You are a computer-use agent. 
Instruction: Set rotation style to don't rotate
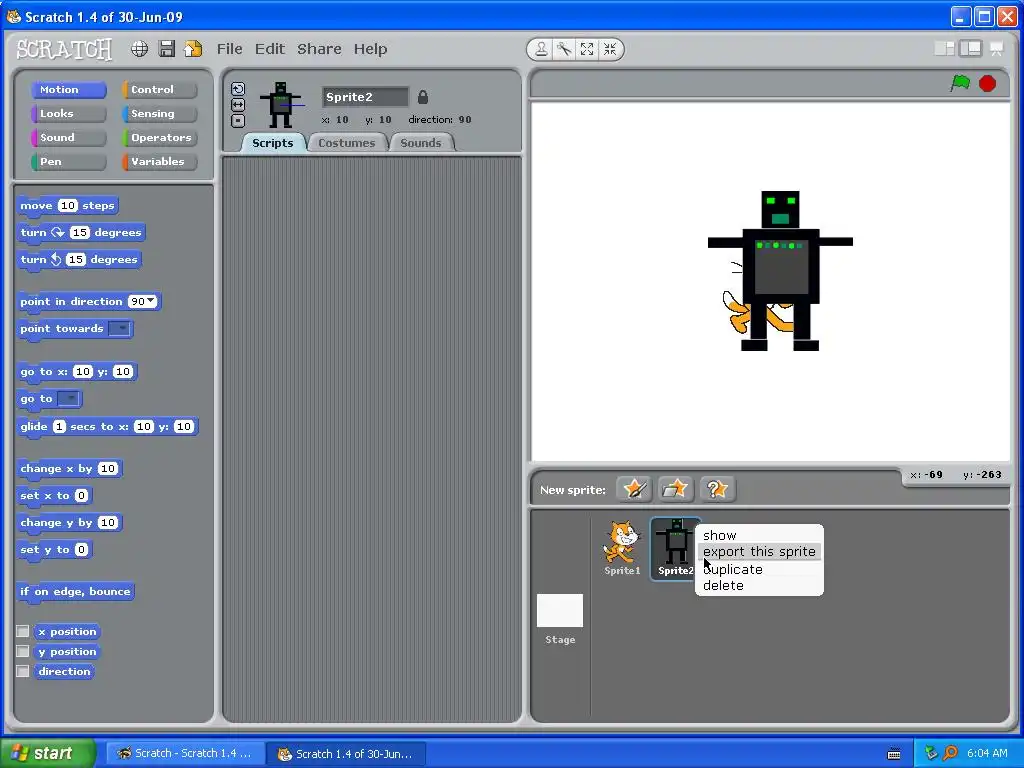pos(238,120)
